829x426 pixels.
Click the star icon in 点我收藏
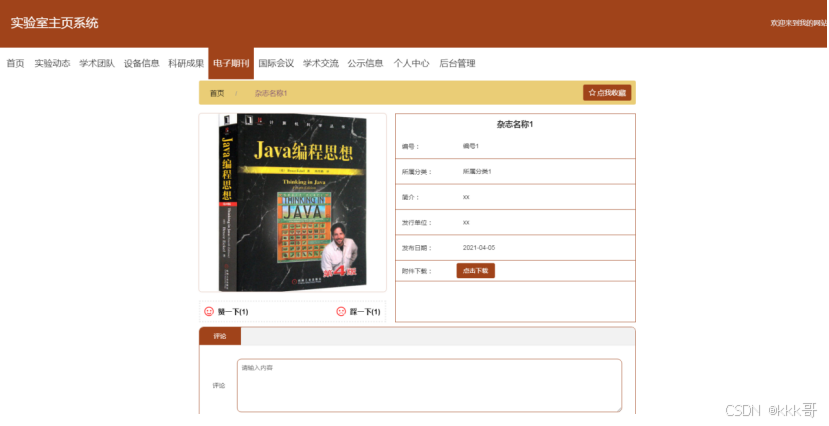pyautogui.click(x=592, y=92)
